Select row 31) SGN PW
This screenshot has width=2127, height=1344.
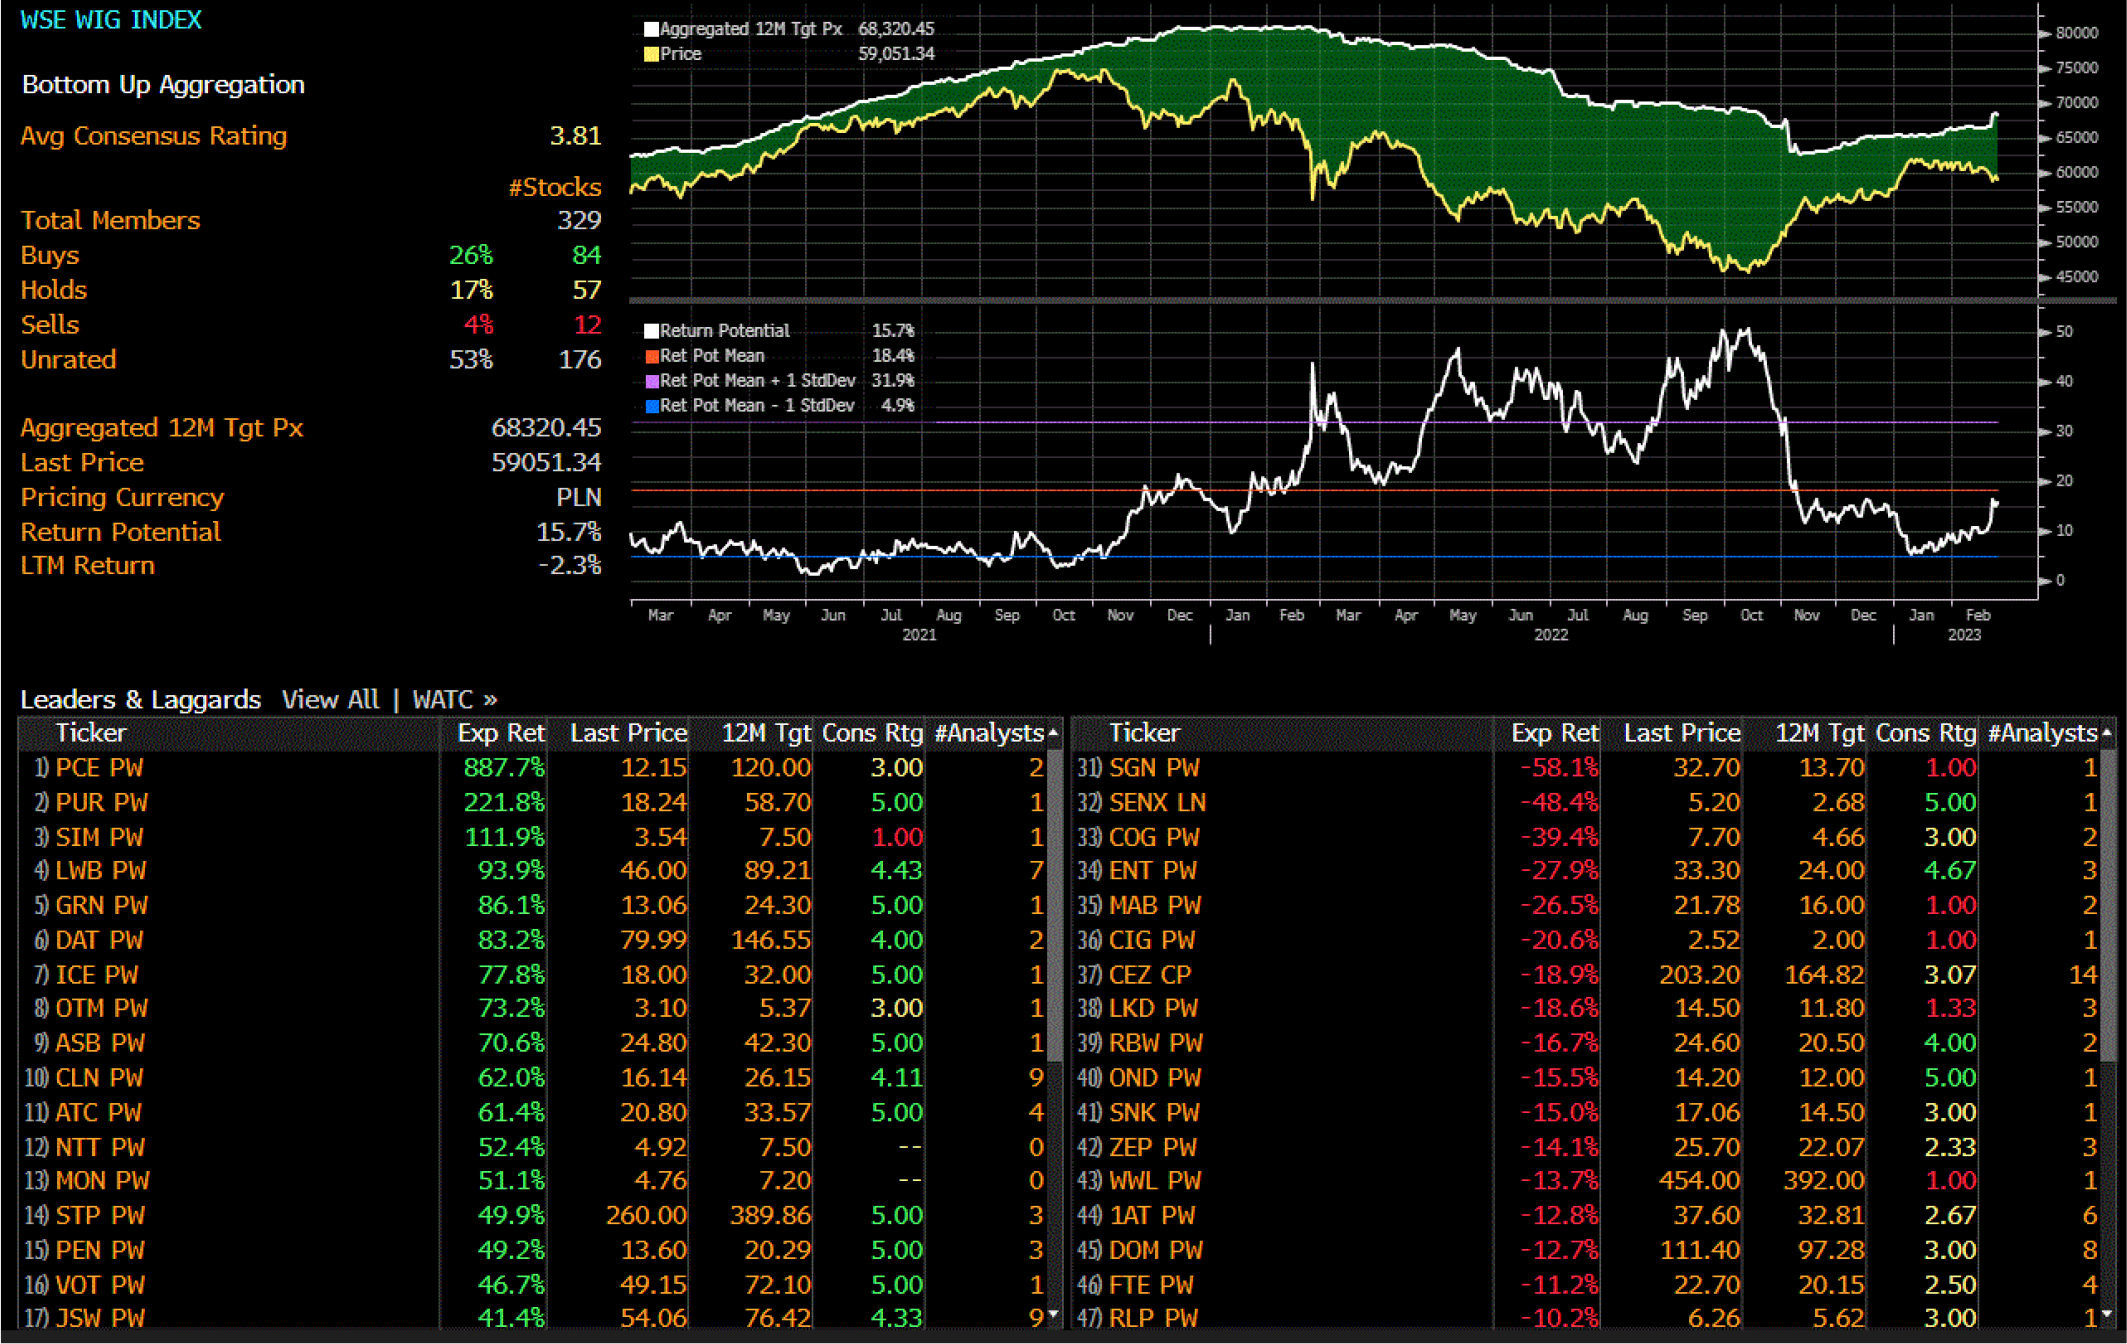pos(1586,768)
